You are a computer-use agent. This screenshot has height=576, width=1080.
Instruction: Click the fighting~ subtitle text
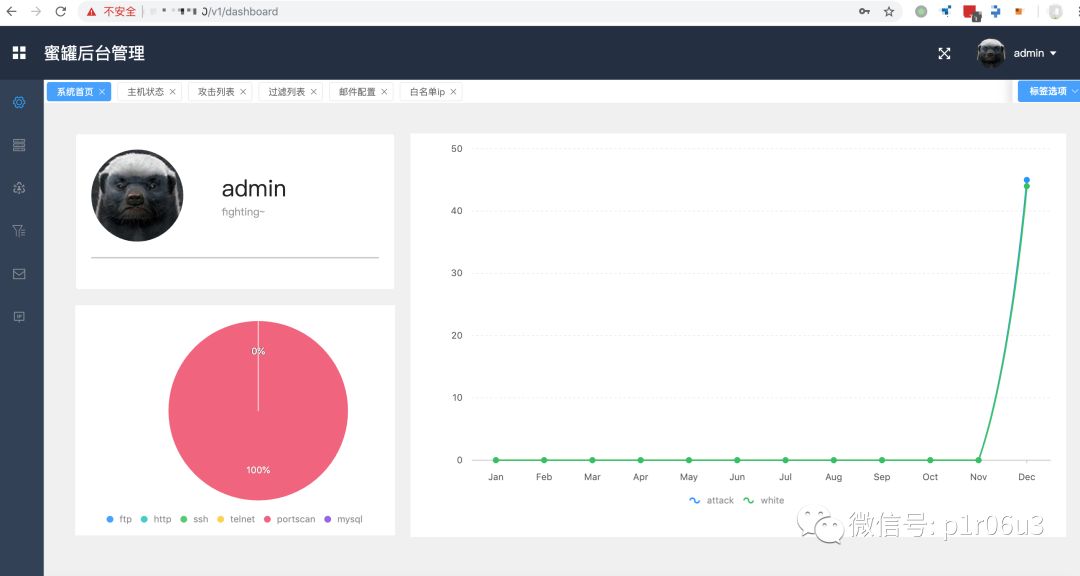pos(242,212)
